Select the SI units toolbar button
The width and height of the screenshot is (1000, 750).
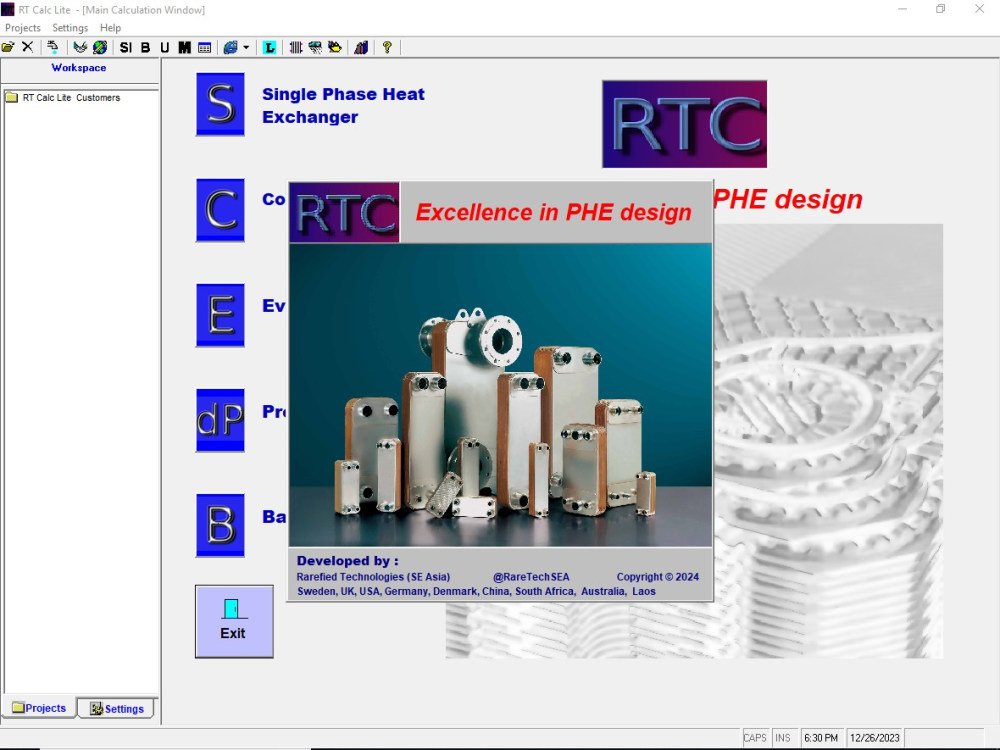pyautogui.click(x=126, y=47)
